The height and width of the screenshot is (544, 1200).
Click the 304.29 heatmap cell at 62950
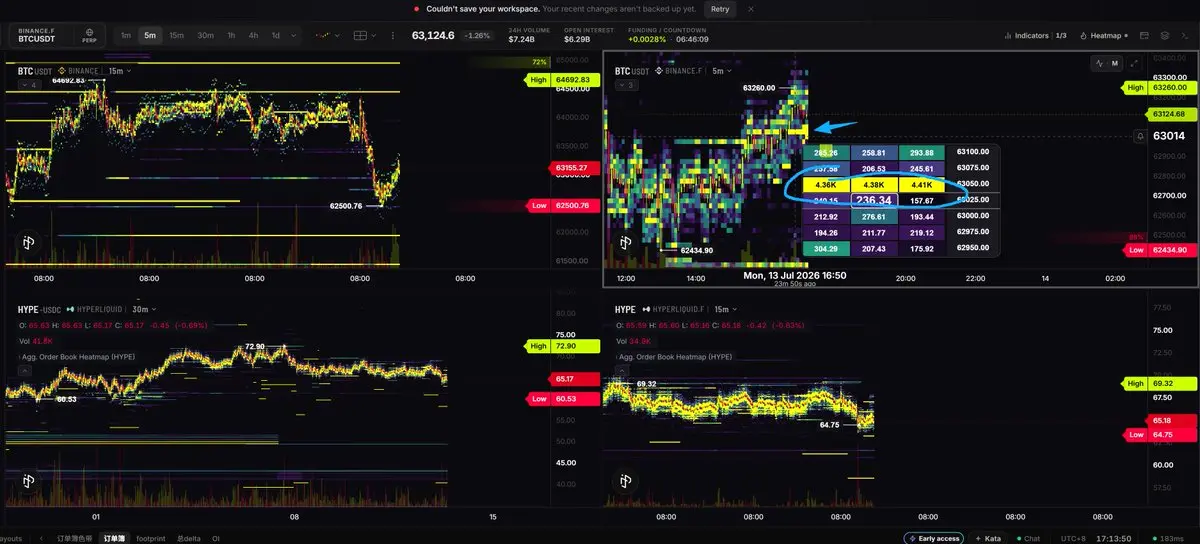click(x=826, y=247)
